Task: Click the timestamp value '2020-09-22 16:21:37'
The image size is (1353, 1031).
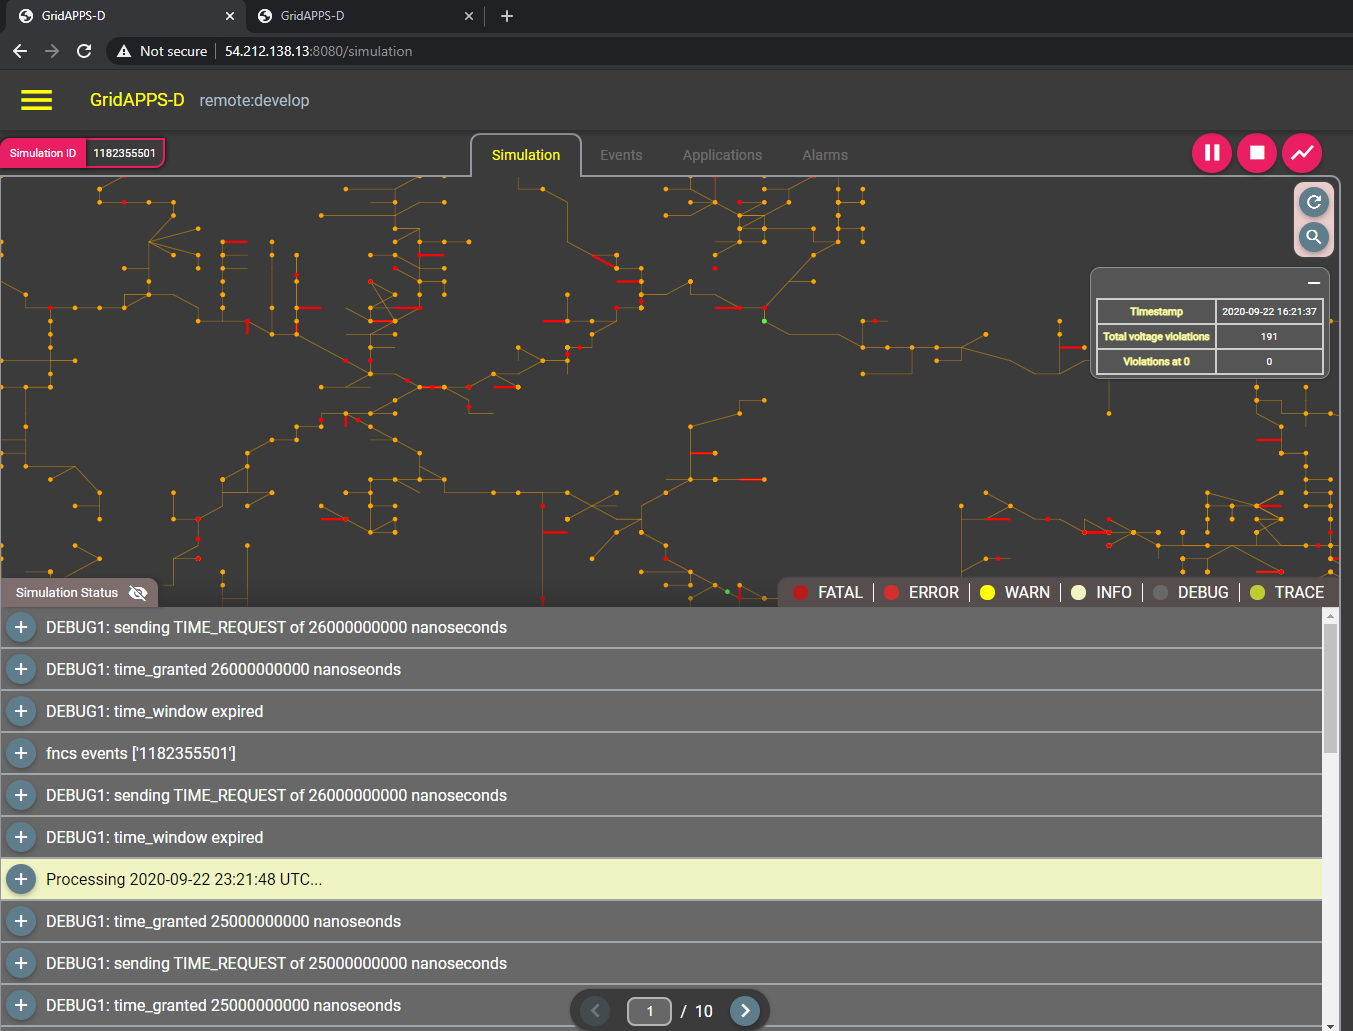Action: tap(1269, 312)
